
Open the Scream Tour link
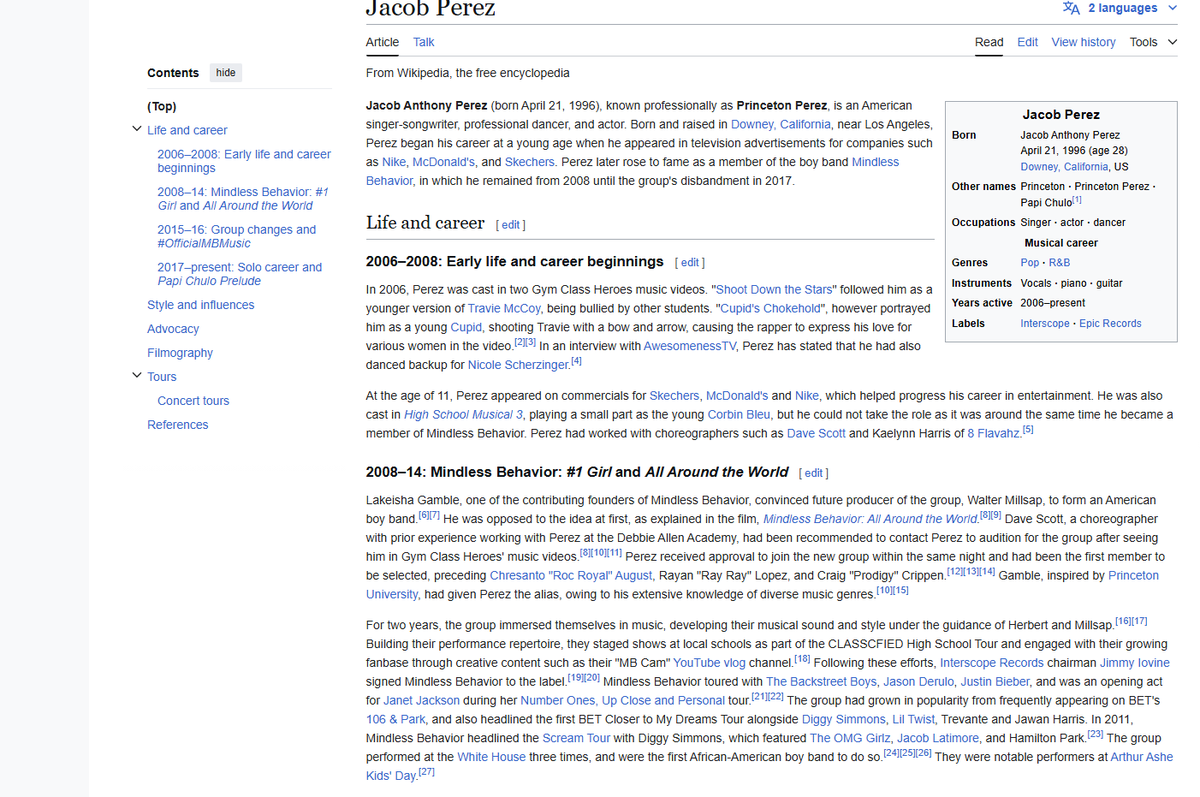[x=576, y=738]
